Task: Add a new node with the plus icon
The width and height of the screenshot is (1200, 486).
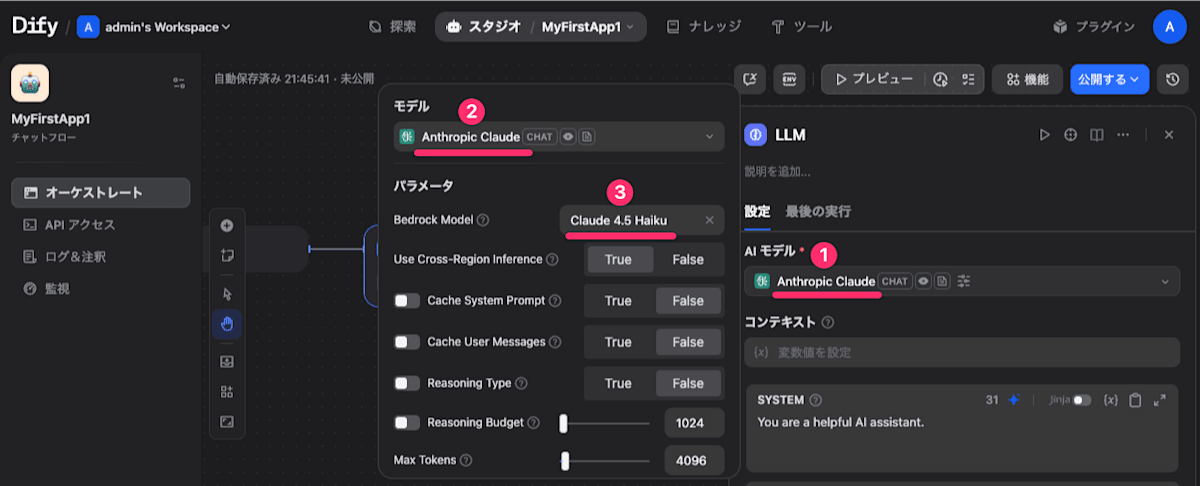Action: click(227, 226)
